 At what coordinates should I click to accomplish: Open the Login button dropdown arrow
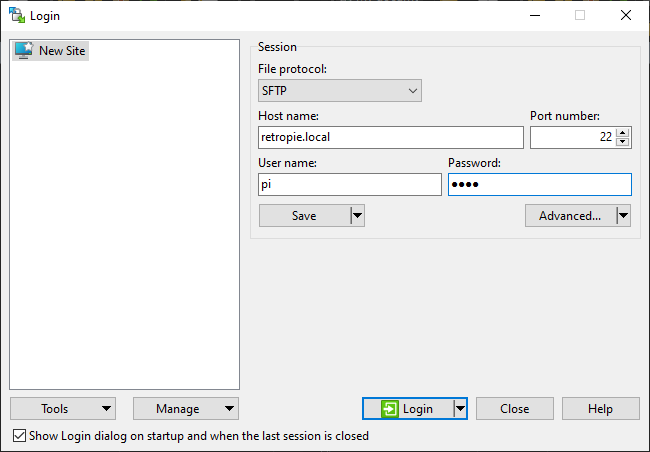click(x=460, y=408)
